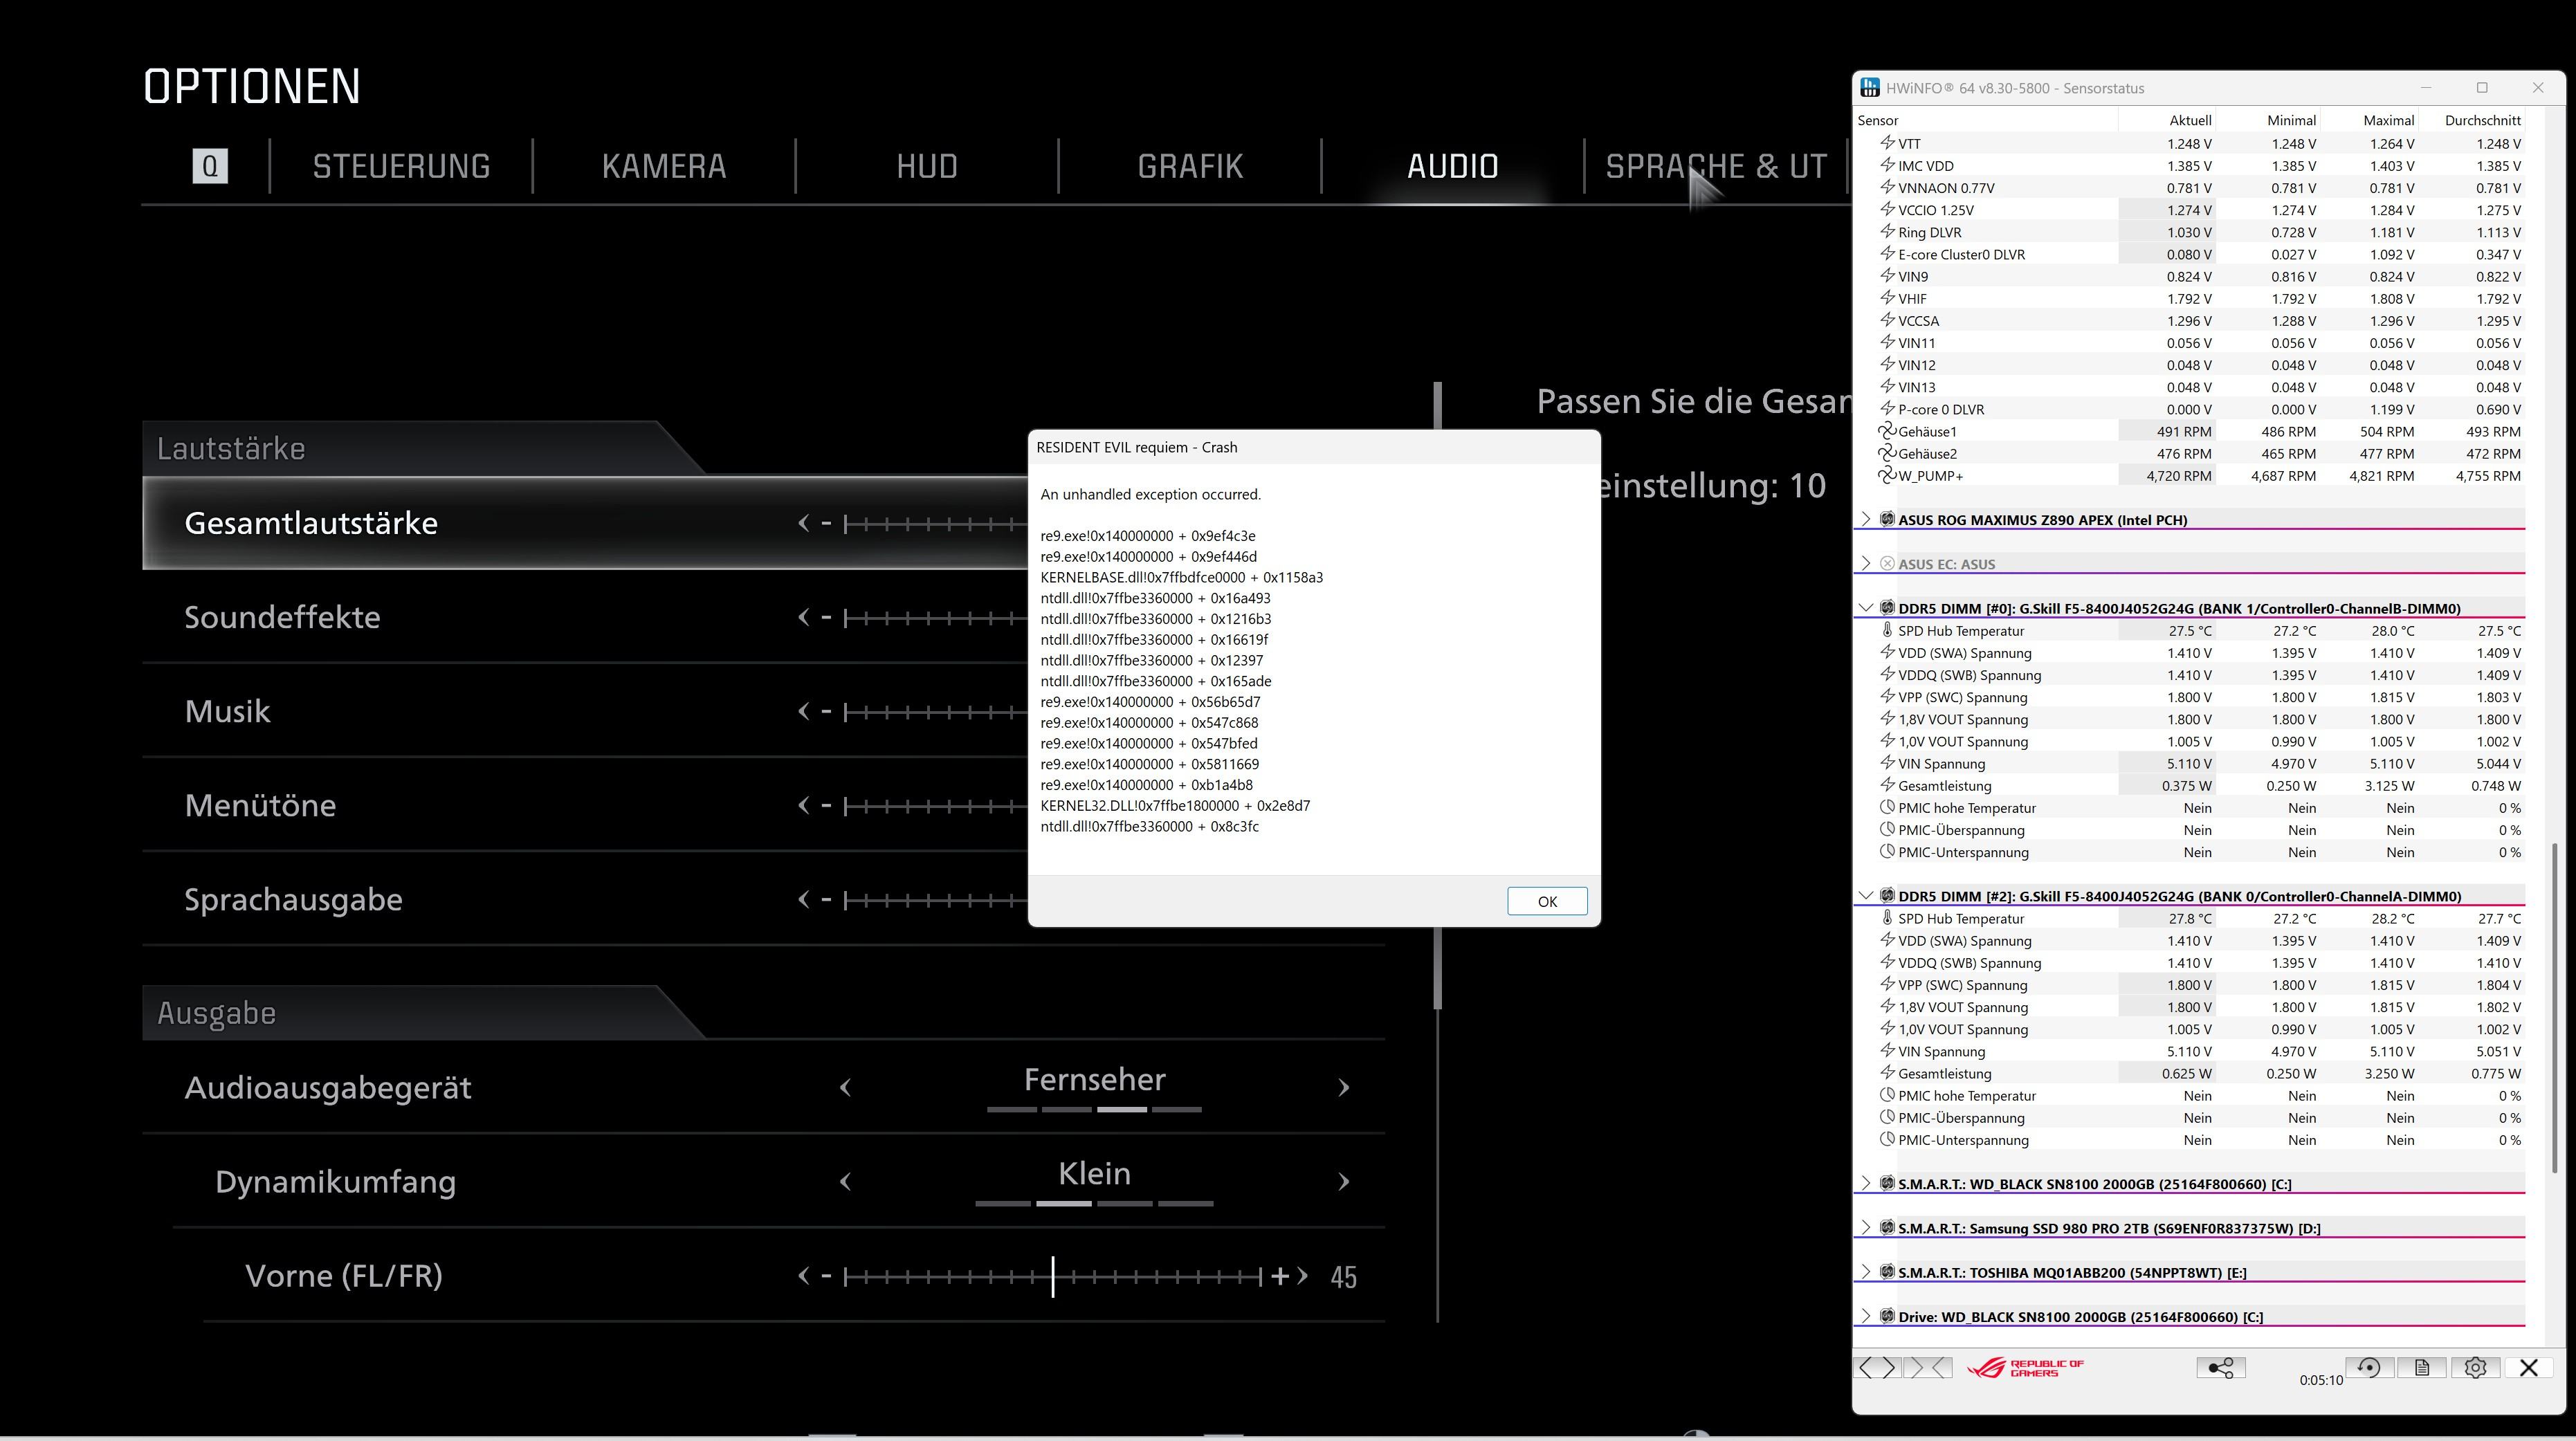Select the Musik volume row

click(x=228, y=711)
